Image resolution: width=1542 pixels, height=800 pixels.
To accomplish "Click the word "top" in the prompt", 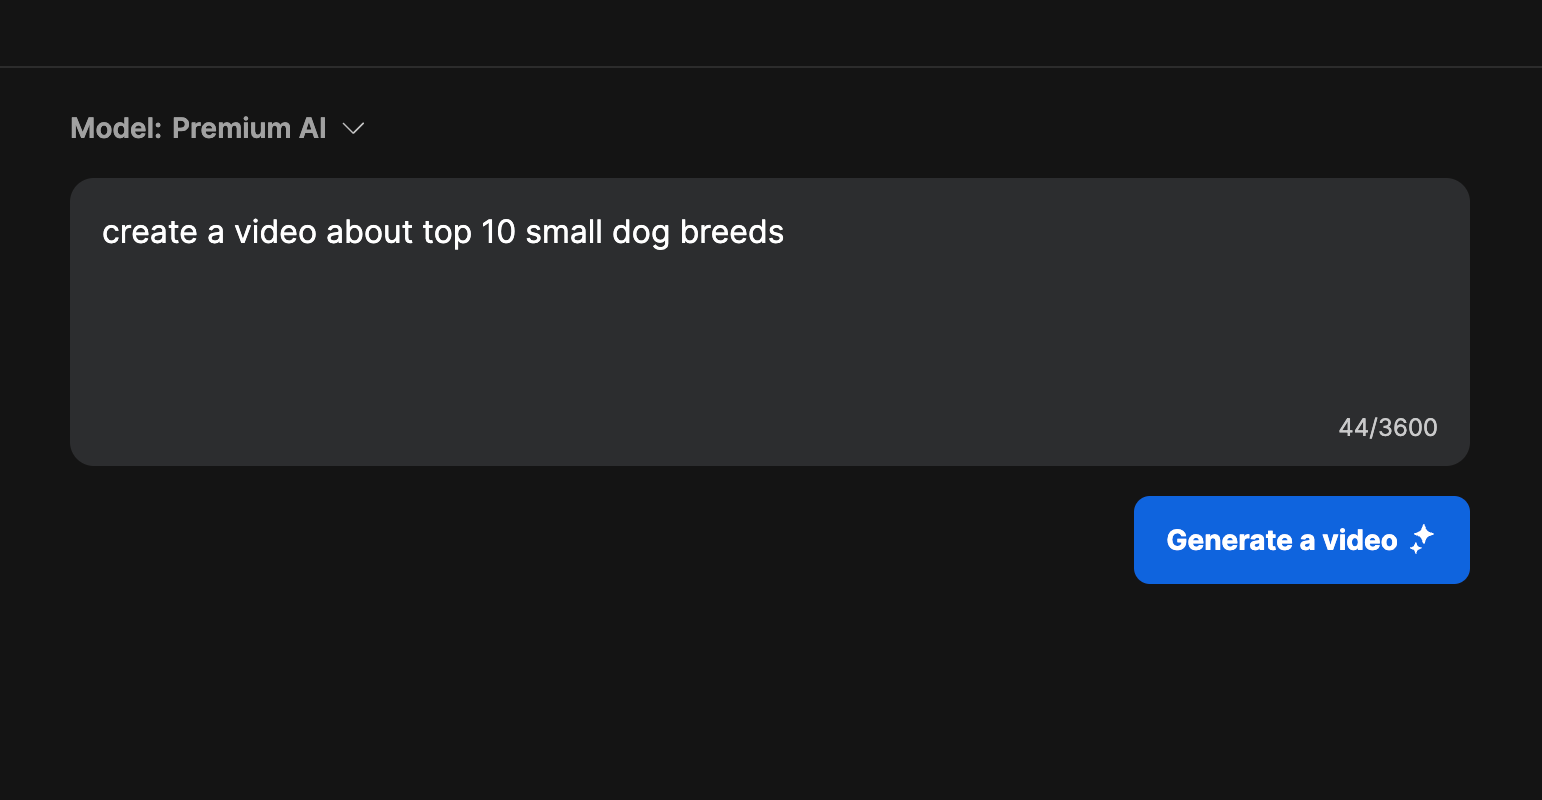I will tap(446, 232).
